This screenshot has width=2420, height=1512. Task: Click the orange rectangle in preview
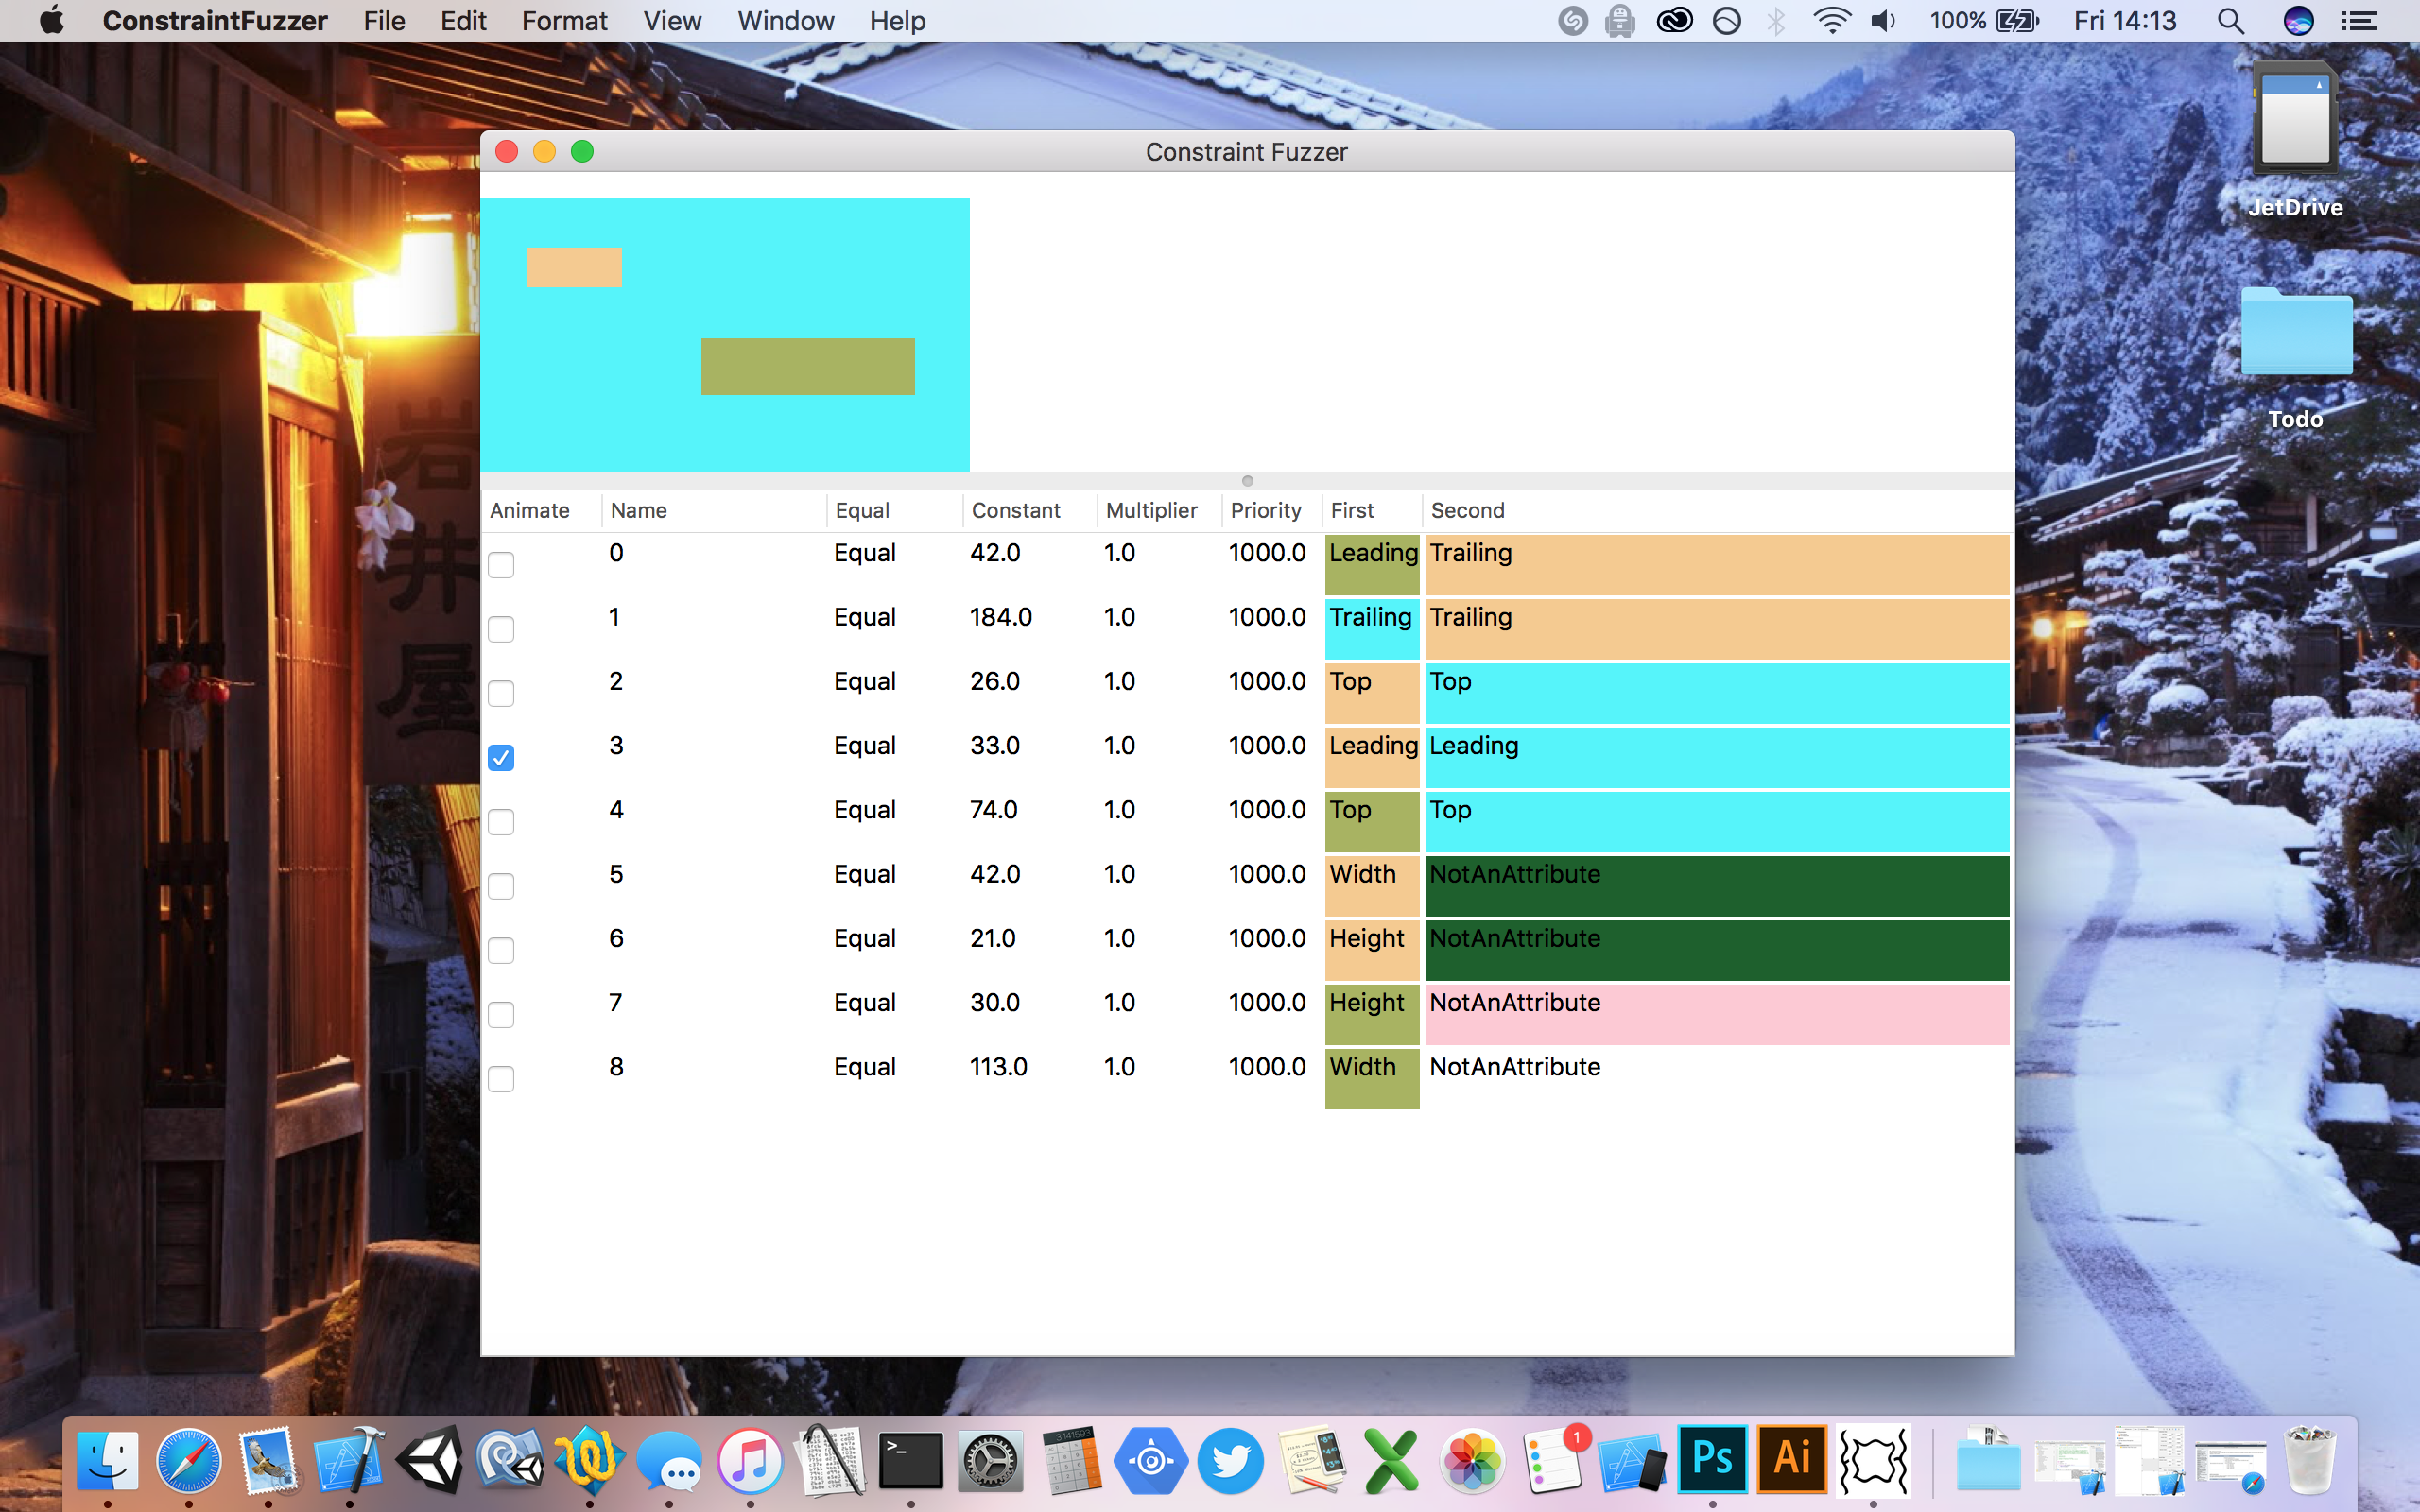(x=574, y=267)
